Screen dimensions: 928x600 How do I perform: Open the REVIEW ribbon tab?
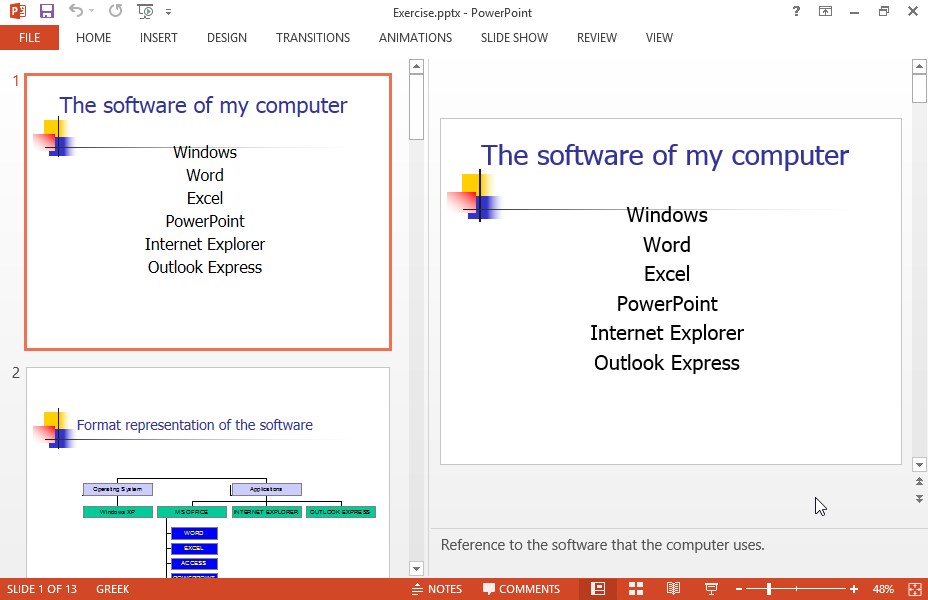tap(597, 38)
